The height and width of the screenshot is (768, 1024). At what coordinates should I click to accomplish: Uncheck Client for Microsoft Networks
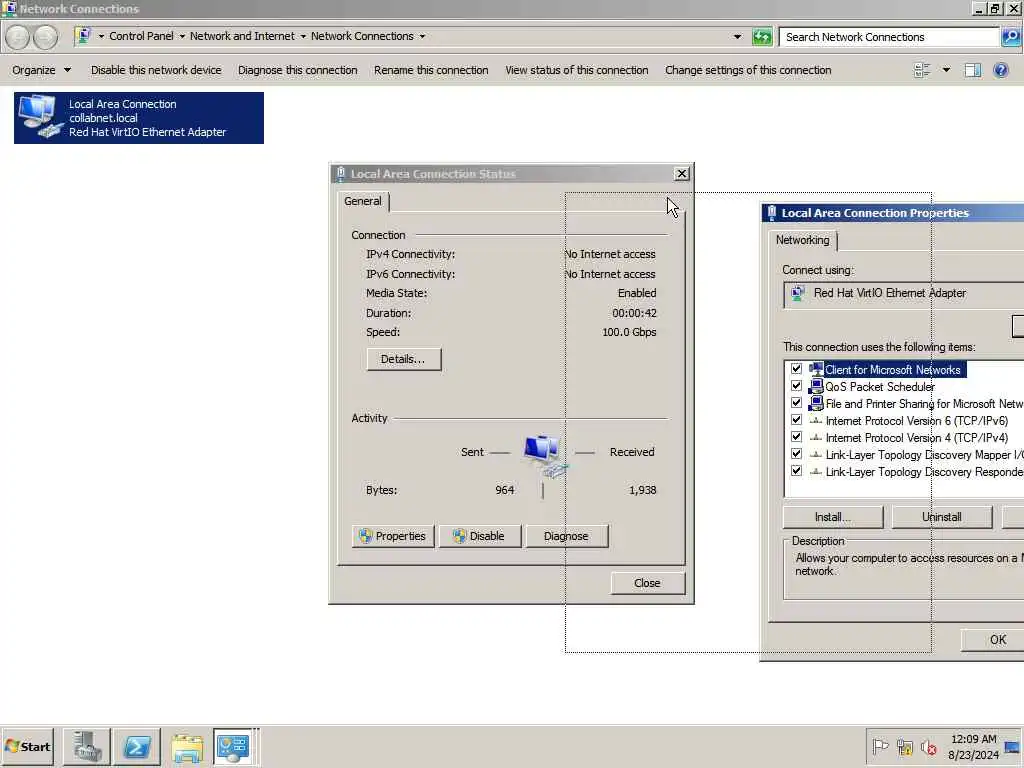pos(796,369)
